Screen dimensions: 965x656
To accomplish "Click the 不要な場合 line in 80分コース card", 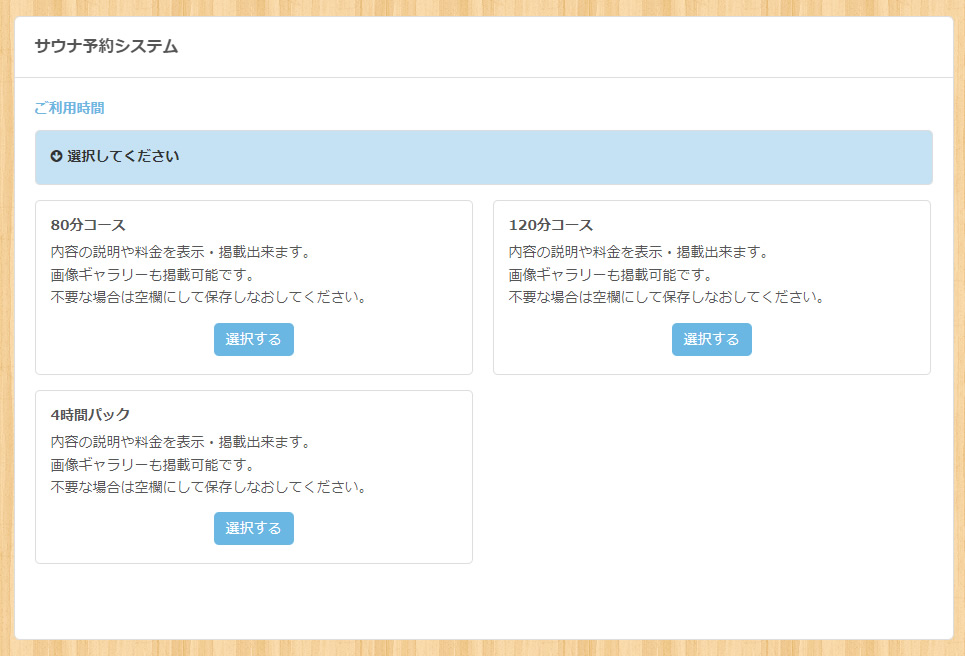I will 208,297.
